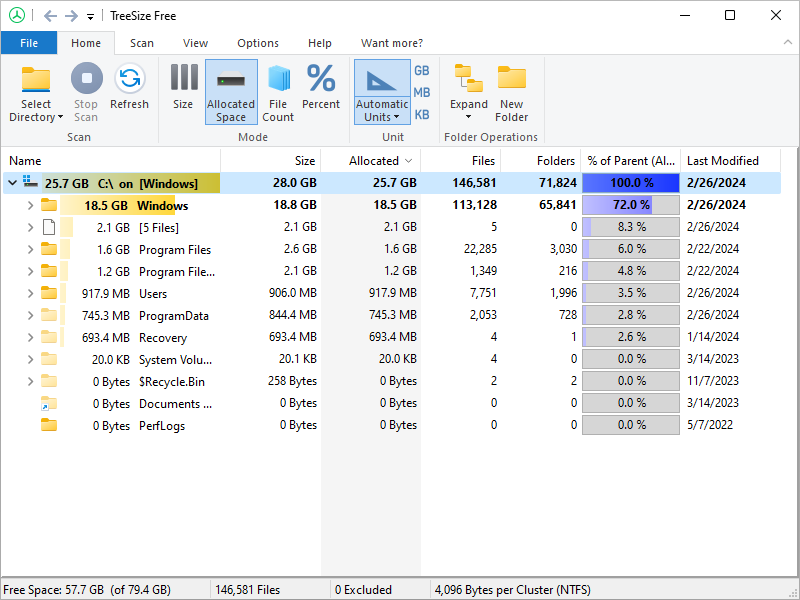This screenshot has width=800, height=600.
Task: Click the Refresh scan icon
Action: coord(129,80)
